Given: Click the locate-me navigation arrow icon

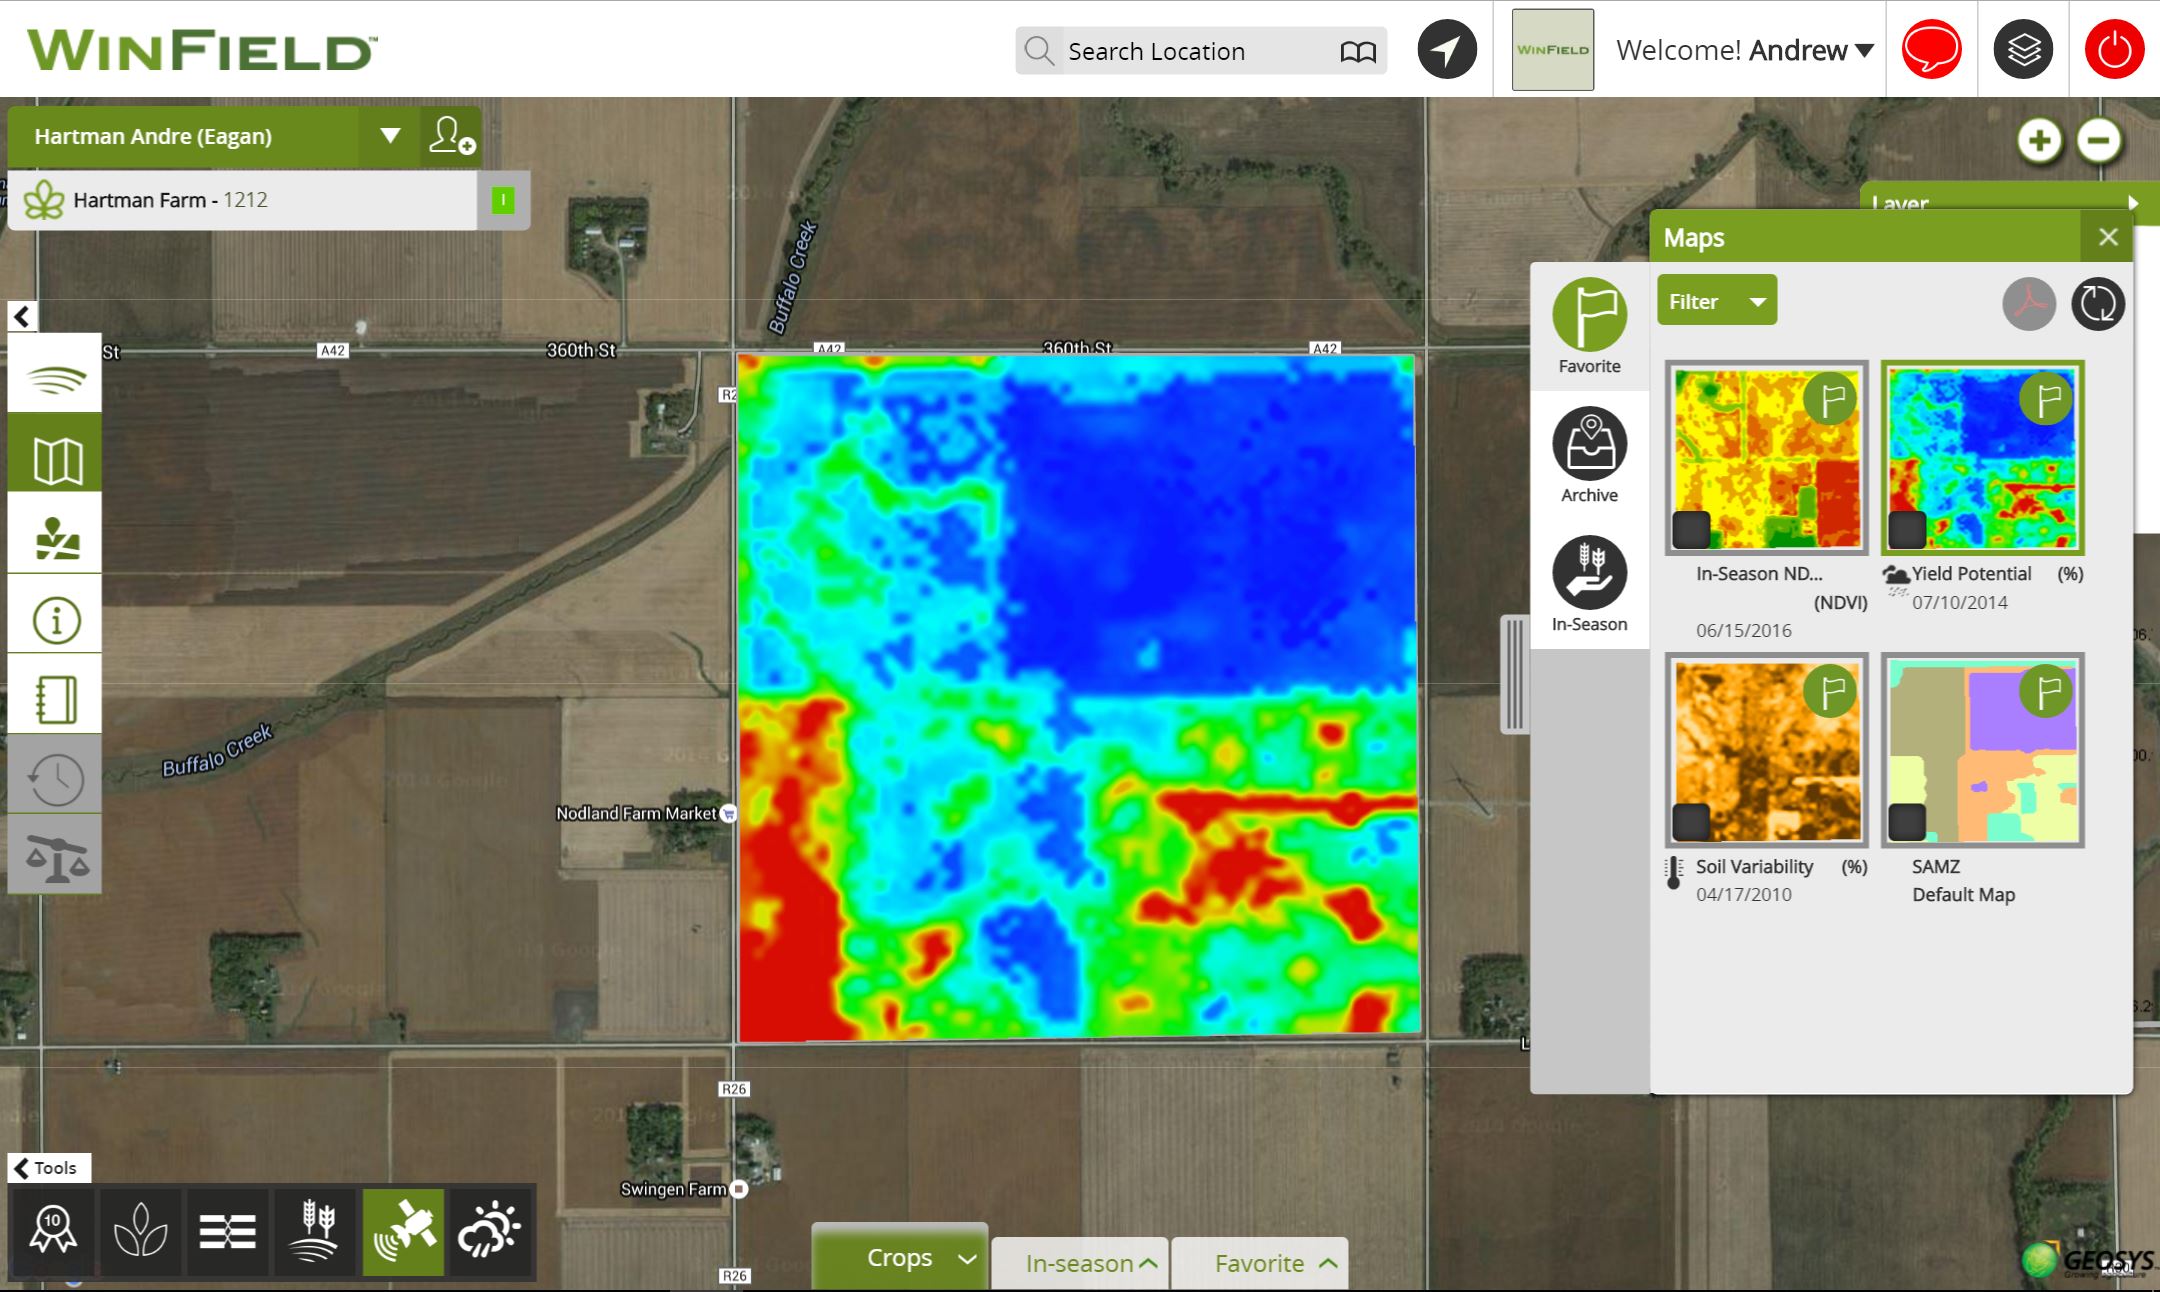Looking at the screenshot, I should coord(1447,49).
